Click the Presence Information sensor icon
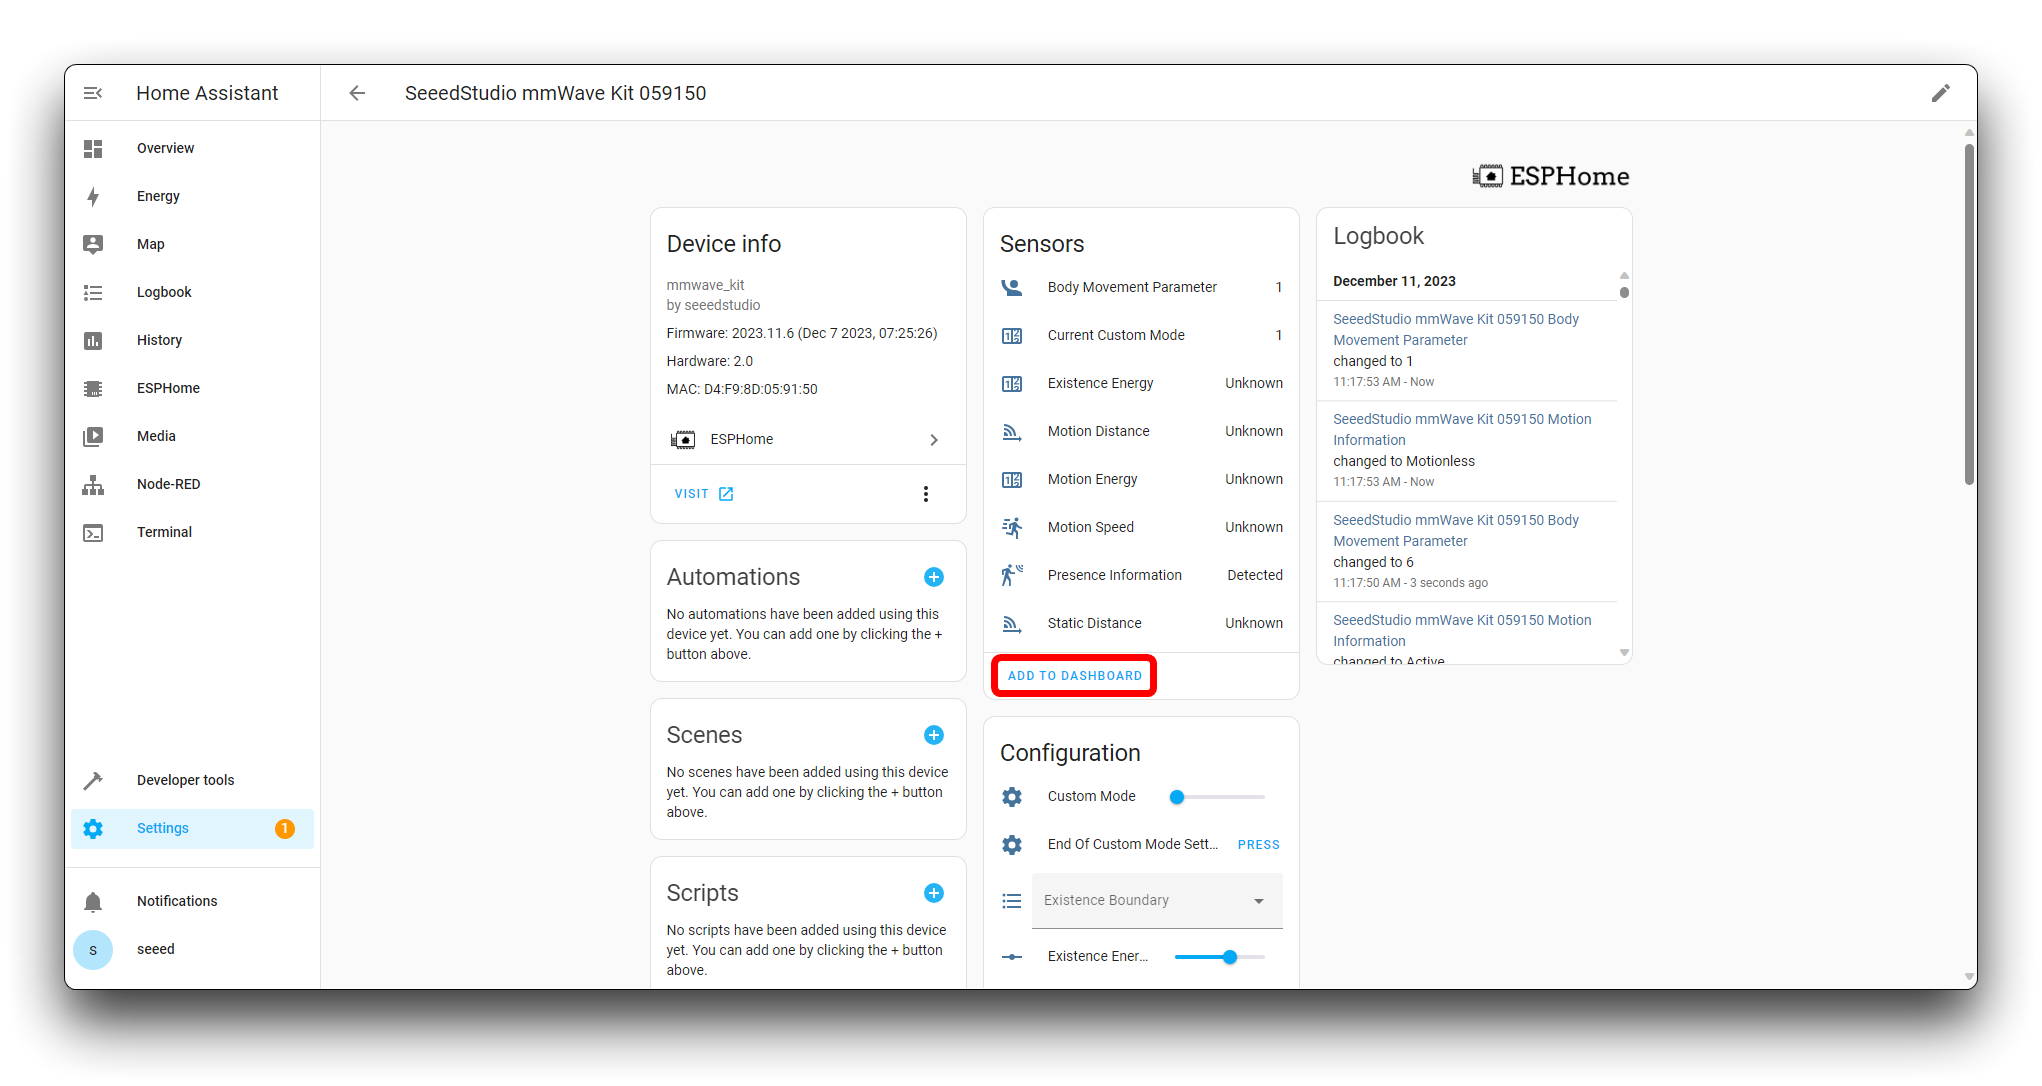Viewport: 2042px width, 1086px height. 1012,574
